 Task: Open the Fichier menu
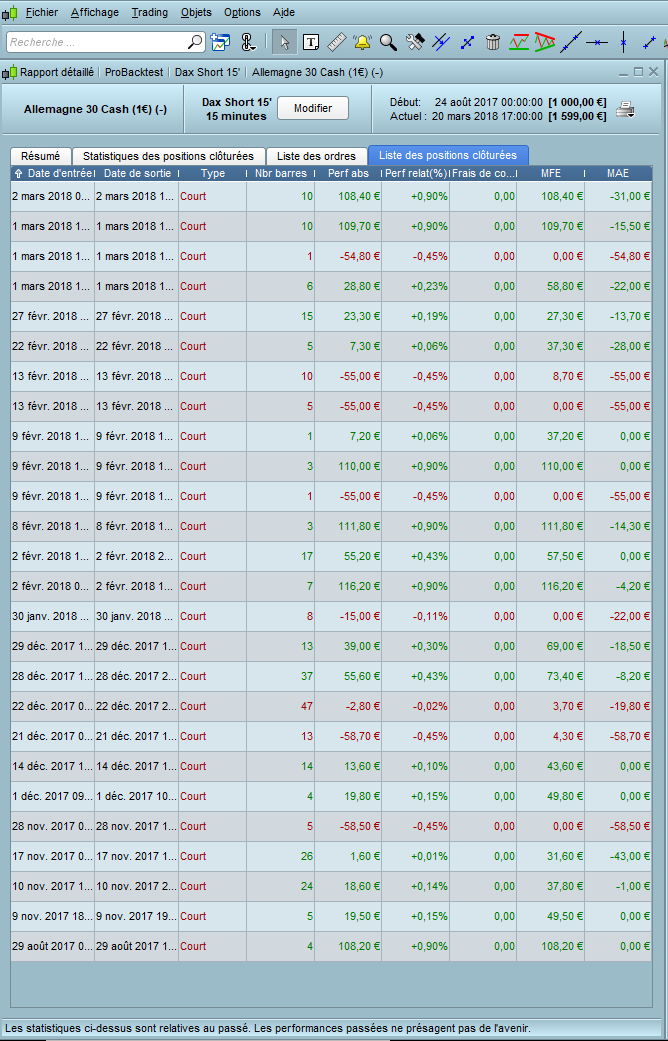(41, 12)
